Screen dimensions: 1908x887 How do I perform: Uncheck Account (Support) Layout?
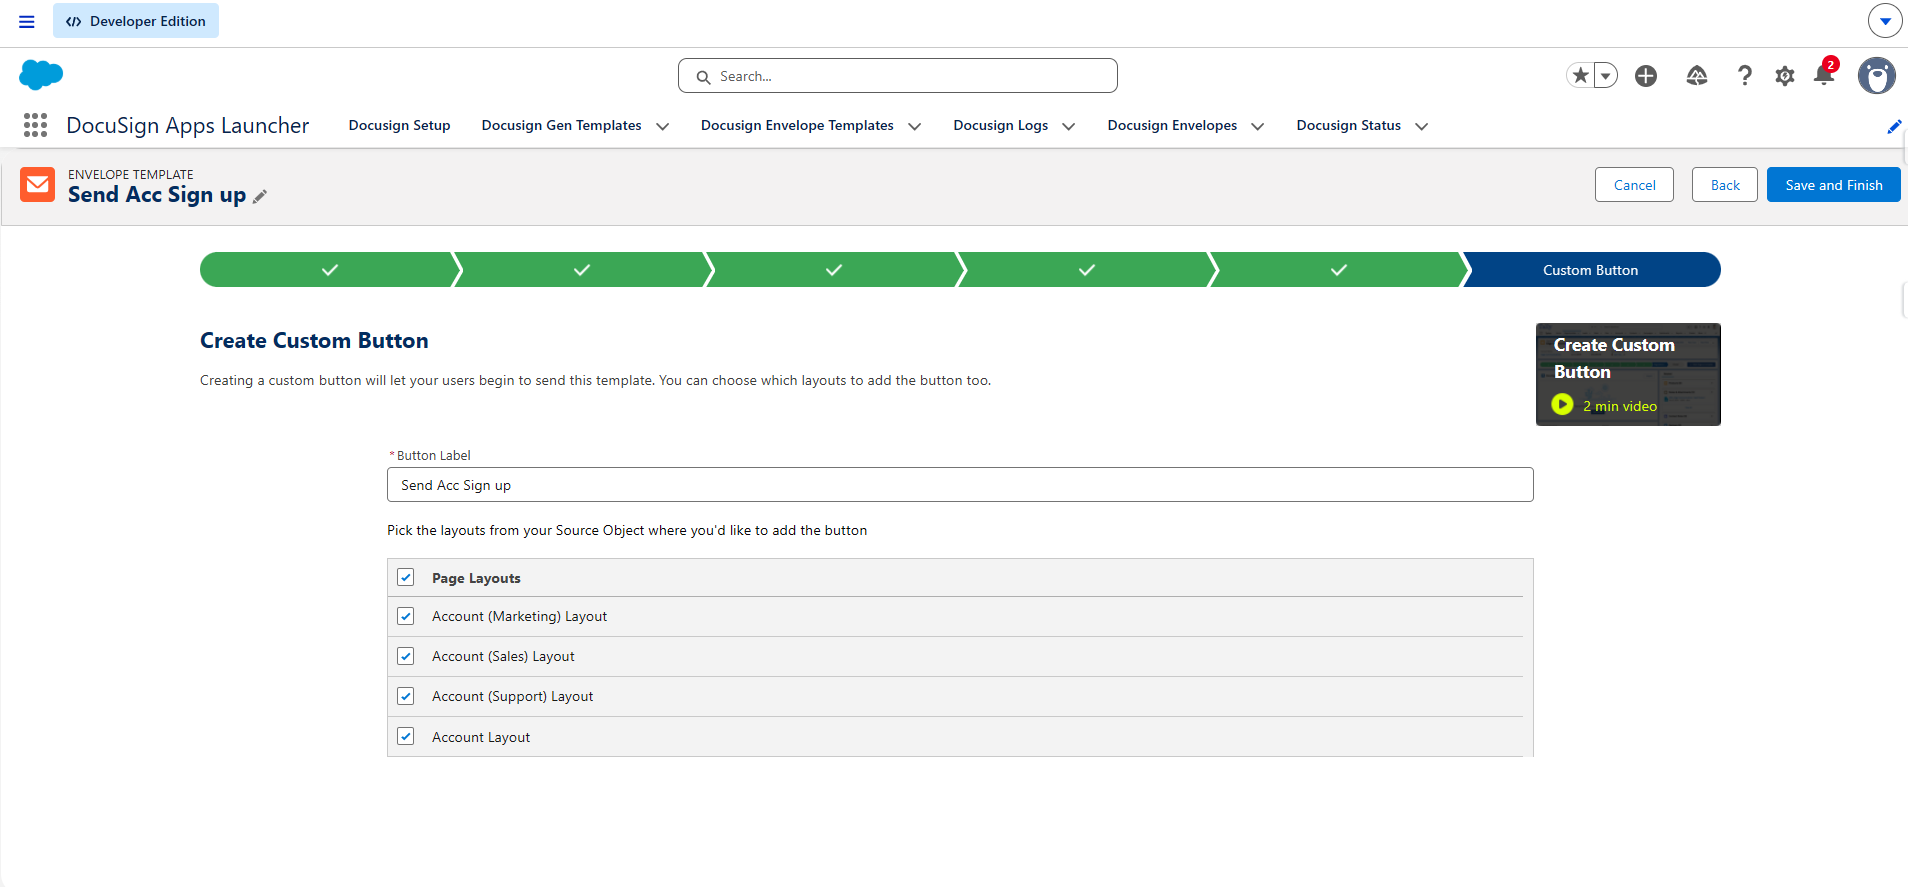coord(405,696)
